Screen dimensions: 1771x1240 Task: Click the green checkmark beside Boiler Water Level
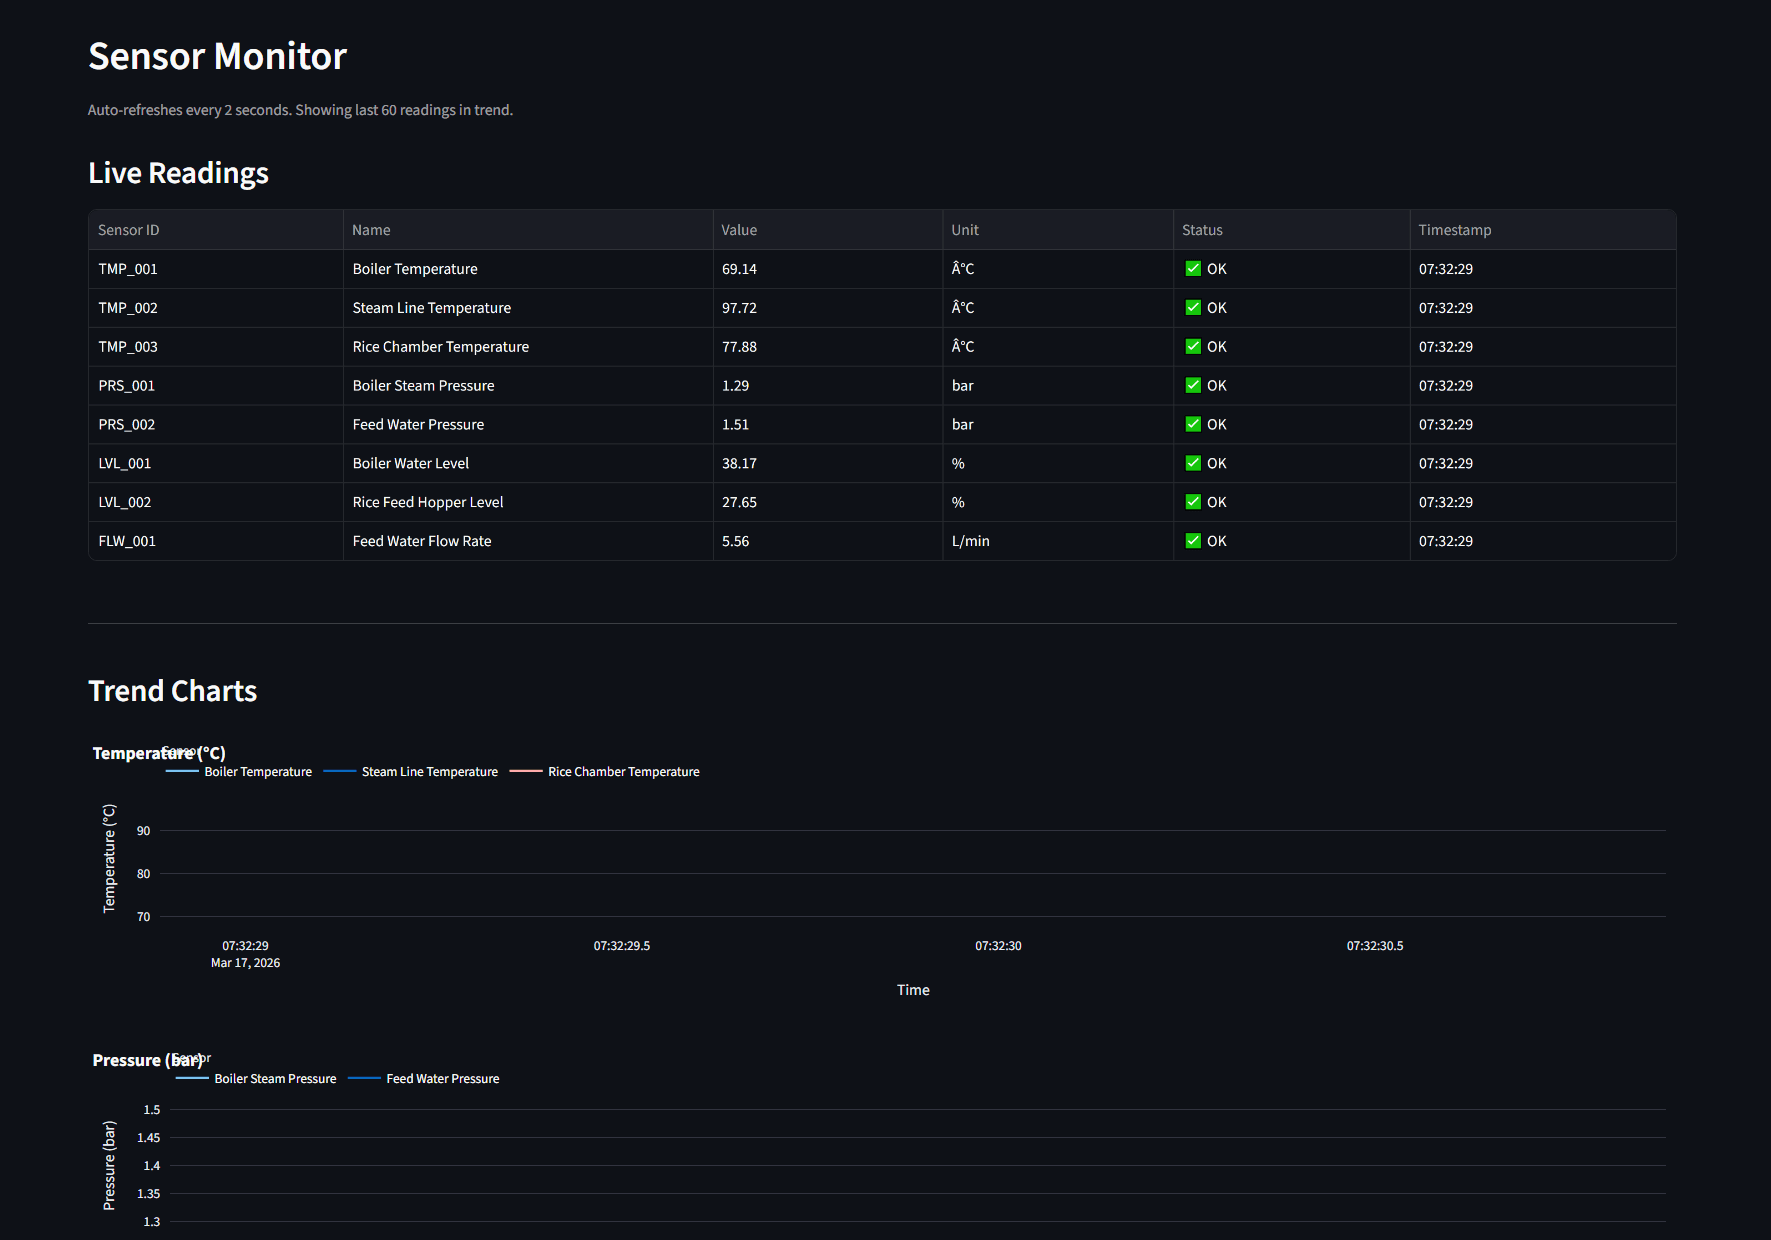1193,463
